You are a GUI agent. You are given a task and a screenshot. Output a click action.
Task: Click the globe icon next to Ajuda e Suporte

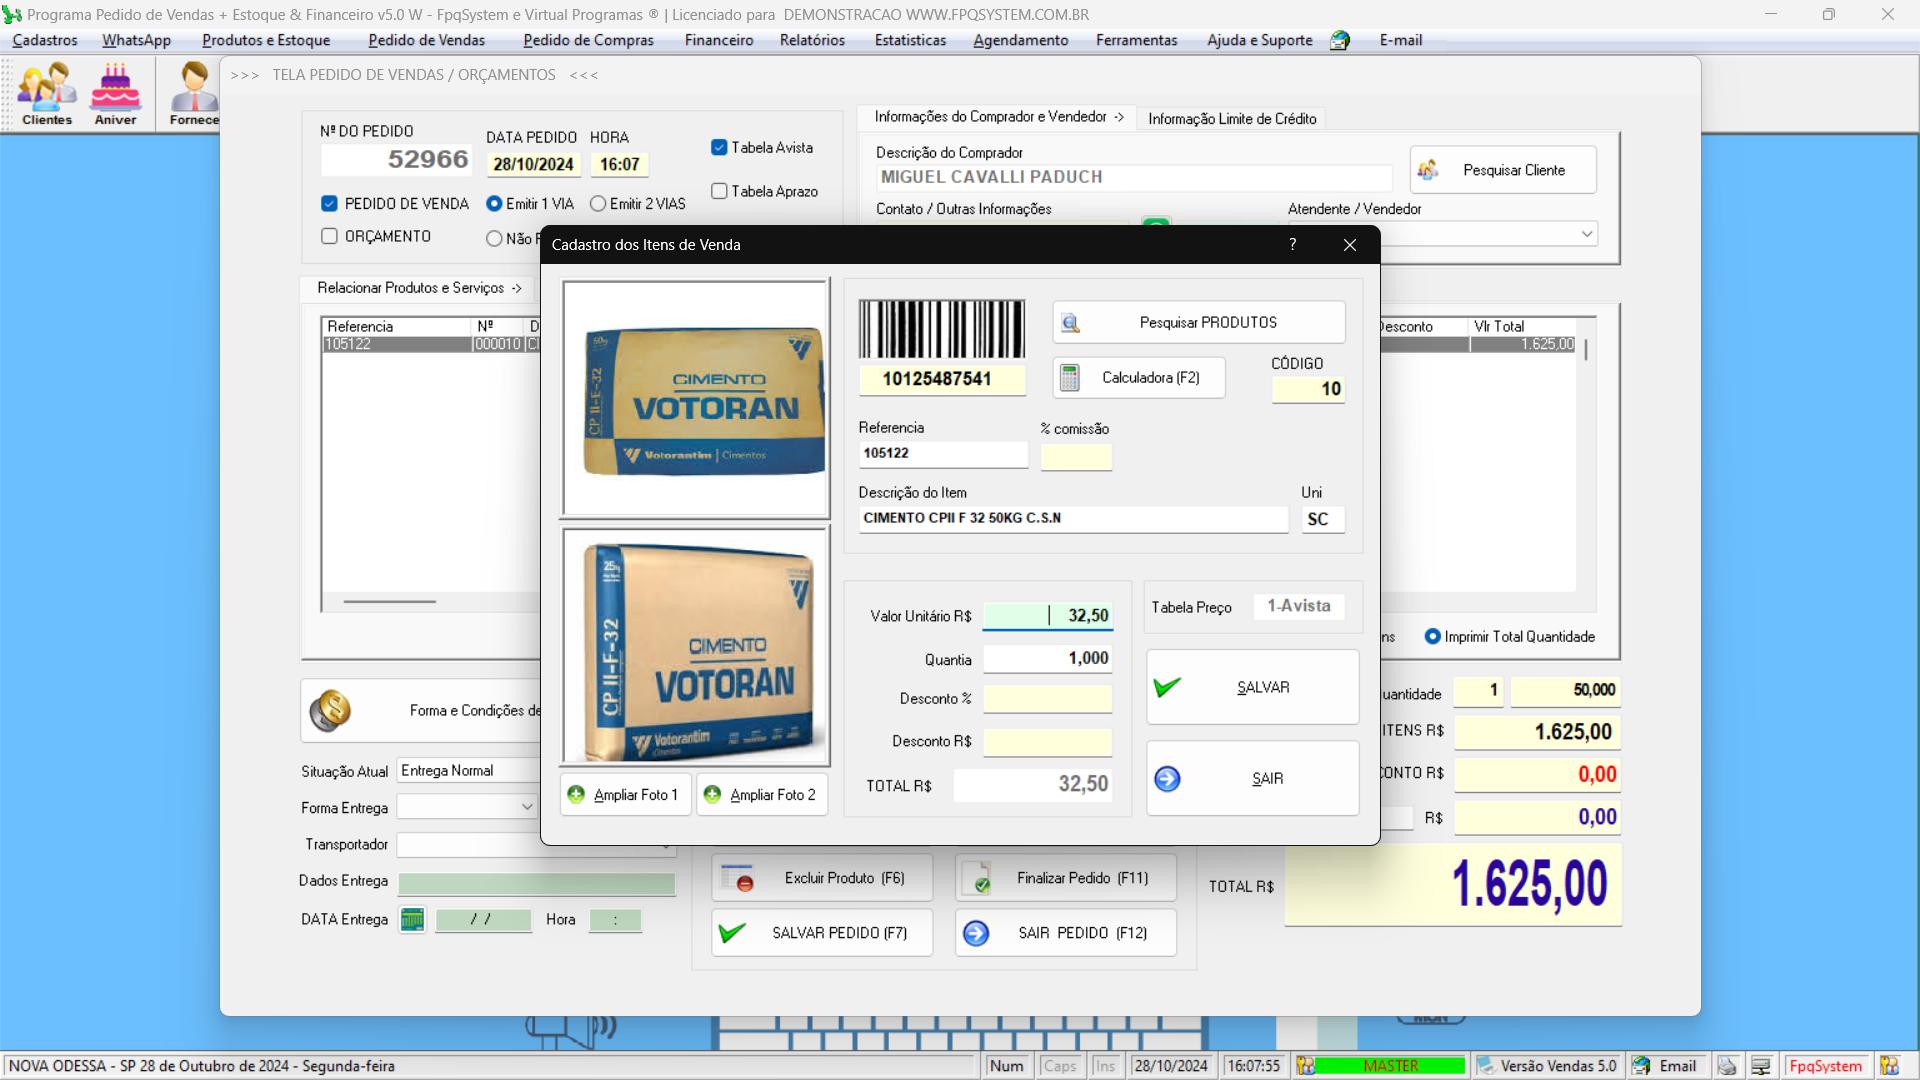point(1340,40)
